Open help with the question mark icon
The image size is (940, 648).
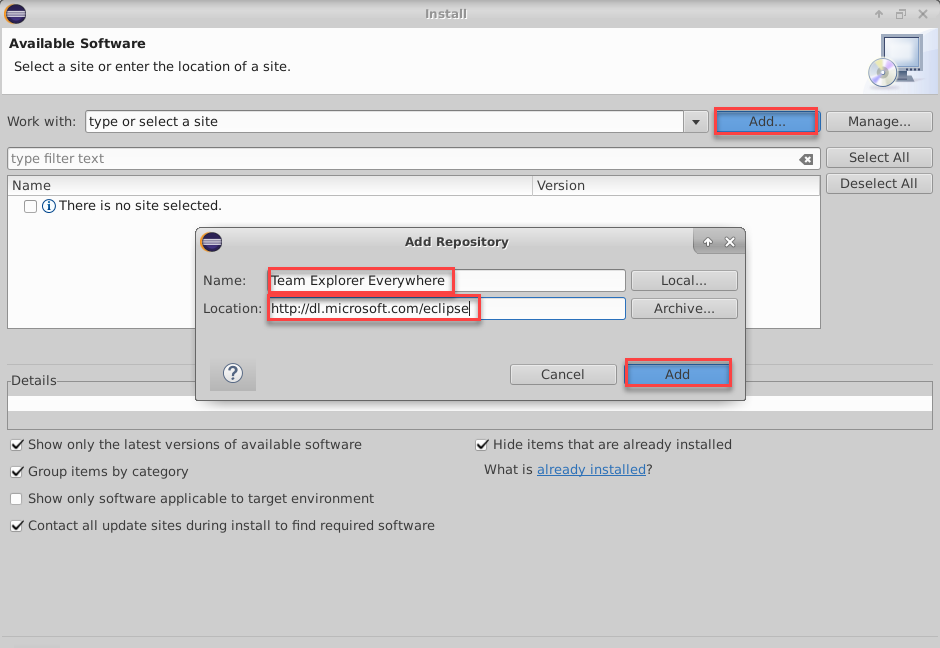pyautogui.click(x=233, y=373)
